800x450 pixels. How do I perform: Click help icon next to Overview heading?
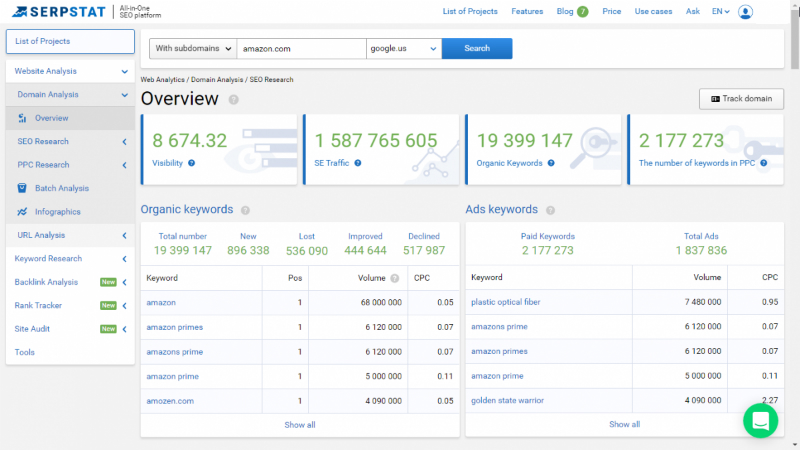point(233,99)
